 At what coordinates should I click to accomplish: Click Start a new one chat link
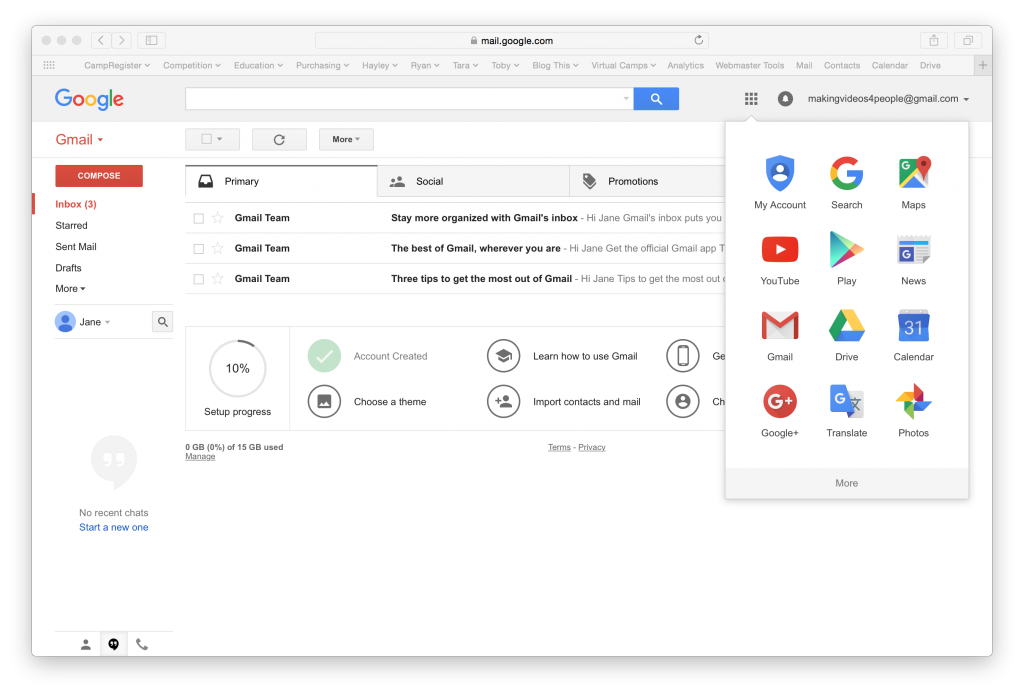coord(114,528)
